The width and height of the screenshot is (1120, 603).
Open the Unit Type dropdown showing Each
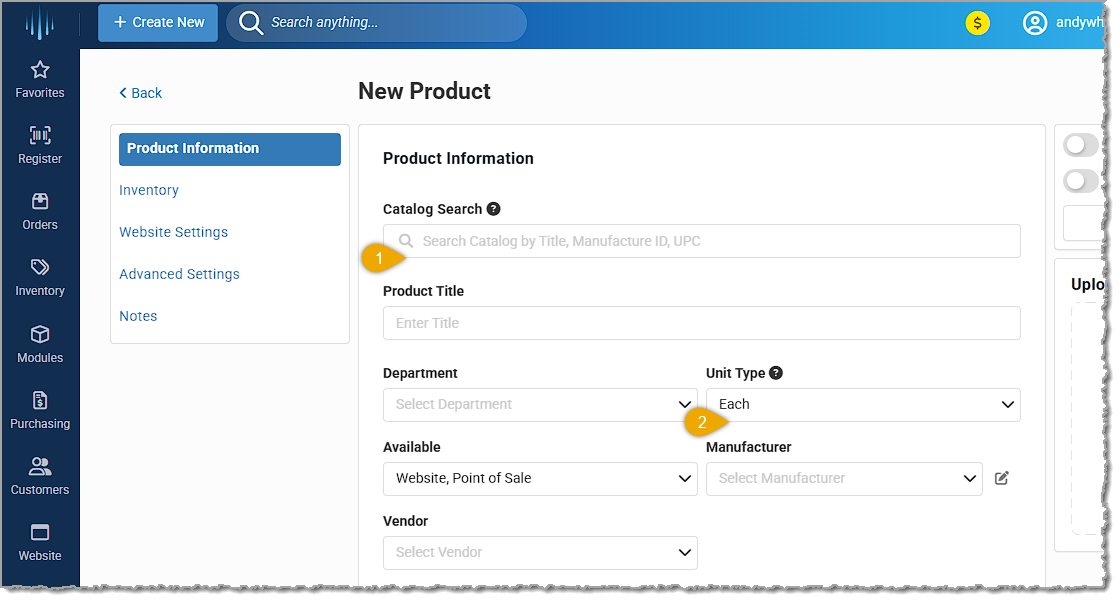863,404
